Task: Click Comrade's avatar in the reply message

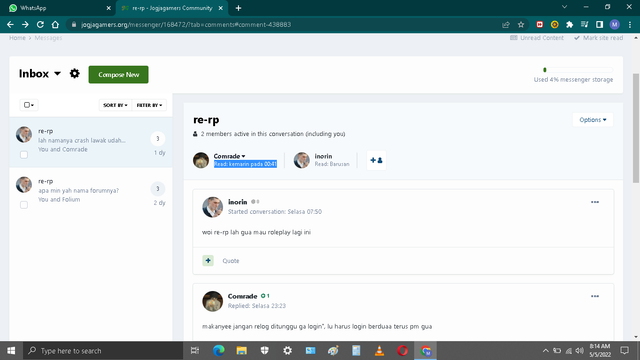Action: [x=212, y=301]
